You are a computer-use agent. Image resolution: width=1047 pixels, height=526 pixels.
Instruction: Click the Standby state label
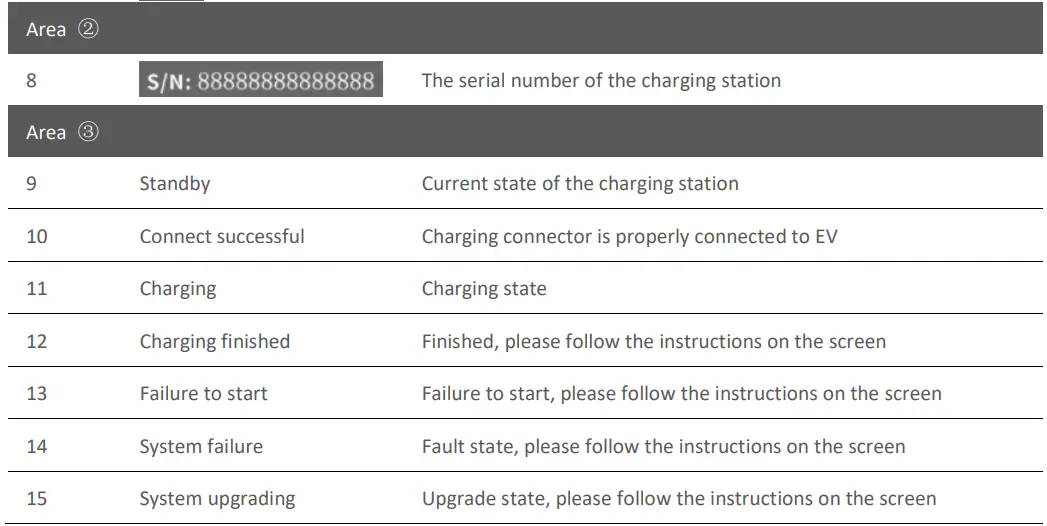tap(175, 184)
